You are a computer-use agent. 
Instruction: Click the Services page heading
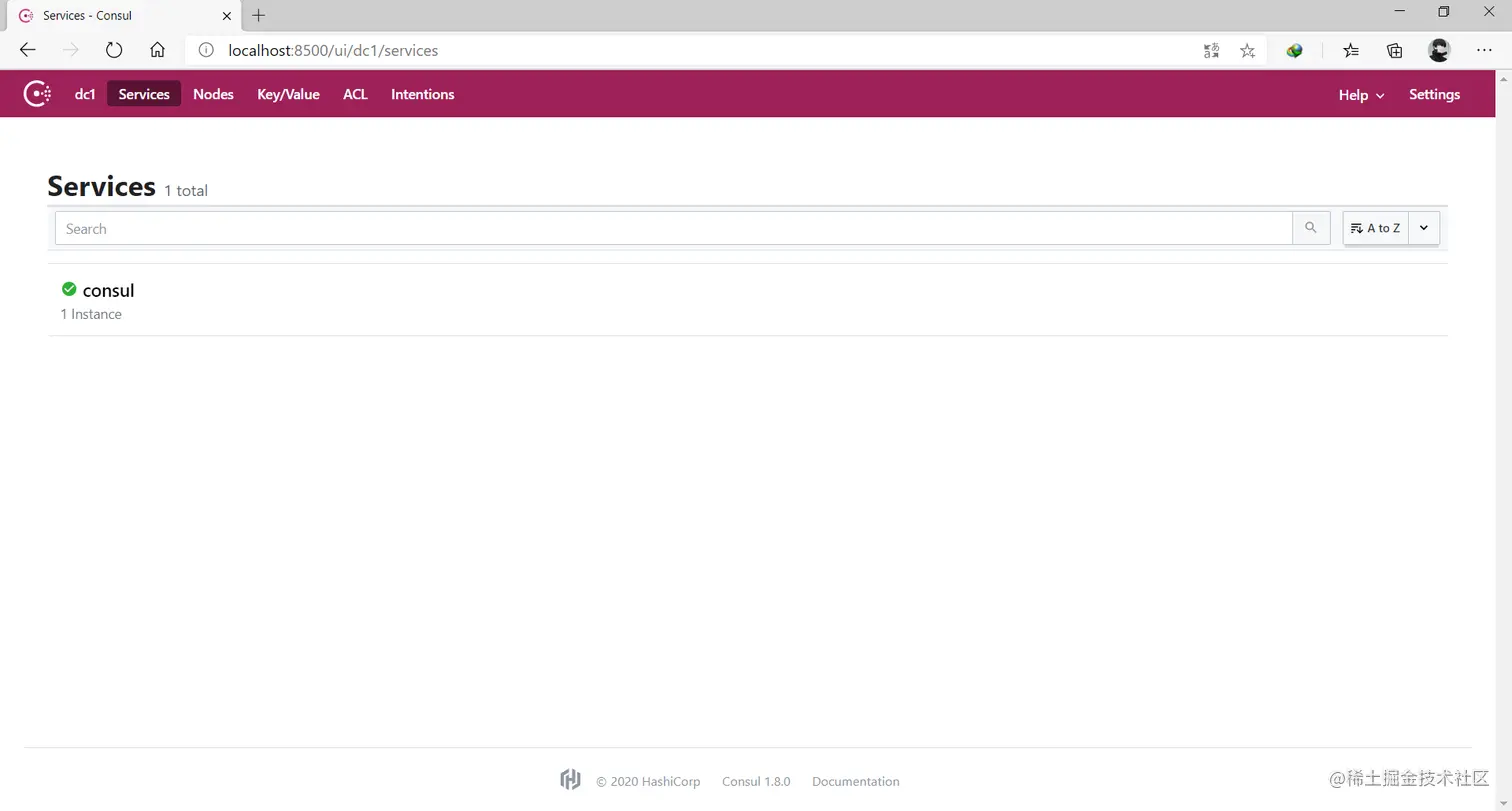pos(101,186)
